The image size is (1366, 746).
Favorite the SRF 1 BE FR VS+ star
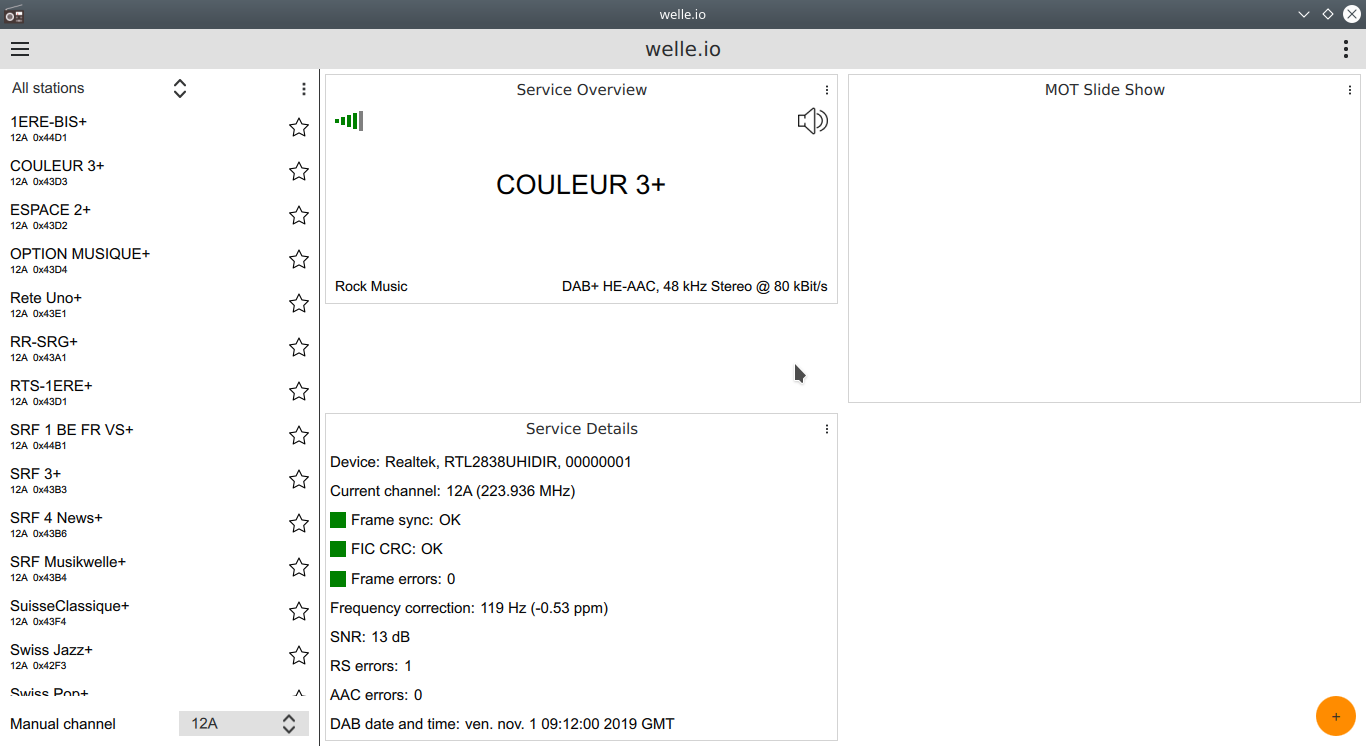coord(299,435)
